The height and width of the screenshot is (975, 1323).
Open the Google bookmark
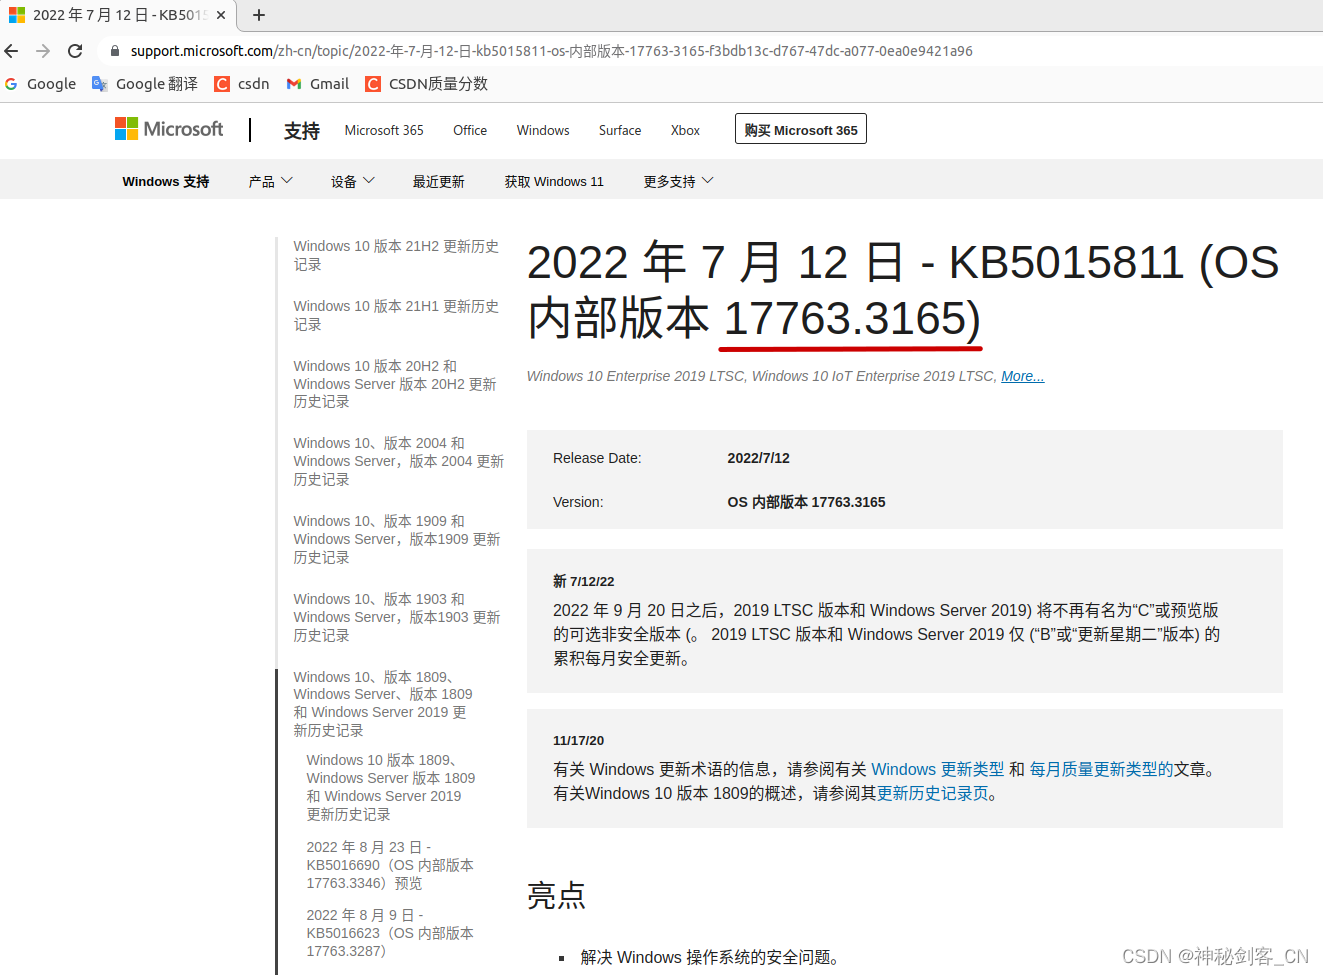[x=40, y=84]
